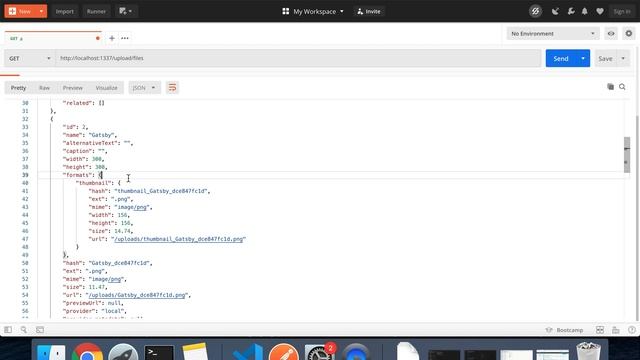
Task: Switch response view to Raw
Action: [44, 88]
